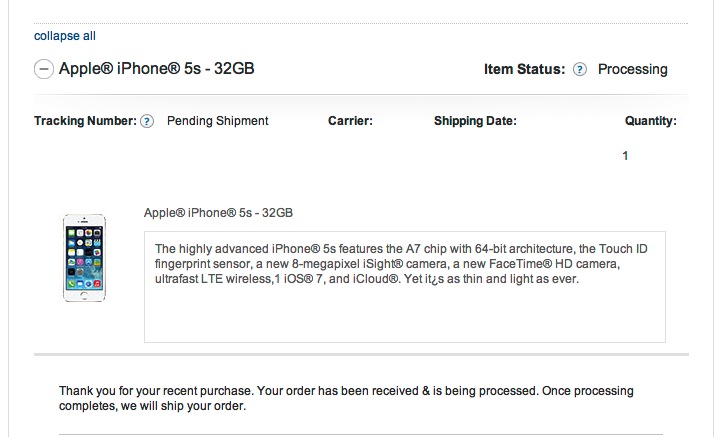Click the Tracking Number label
The height and width of the screenshot is (437, 718).
pyautogui.click(x=85, y=121)
